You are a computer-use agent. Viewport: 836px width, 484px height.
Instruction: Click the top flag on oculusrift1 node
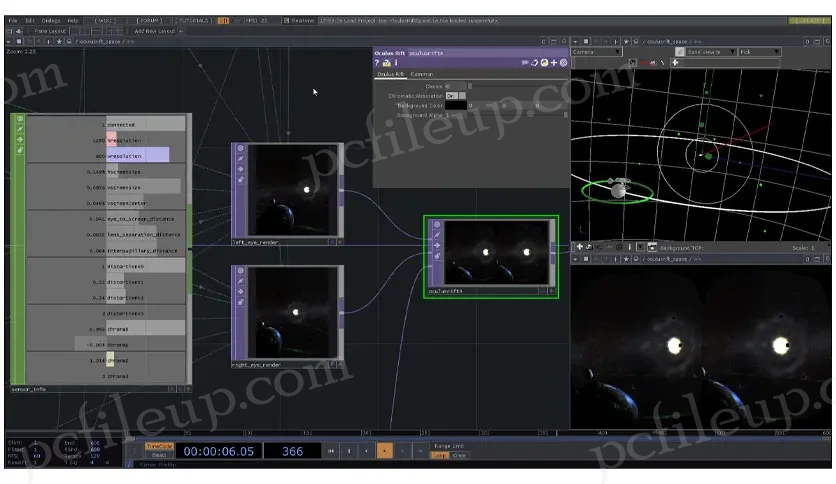(x=435, y=225)
